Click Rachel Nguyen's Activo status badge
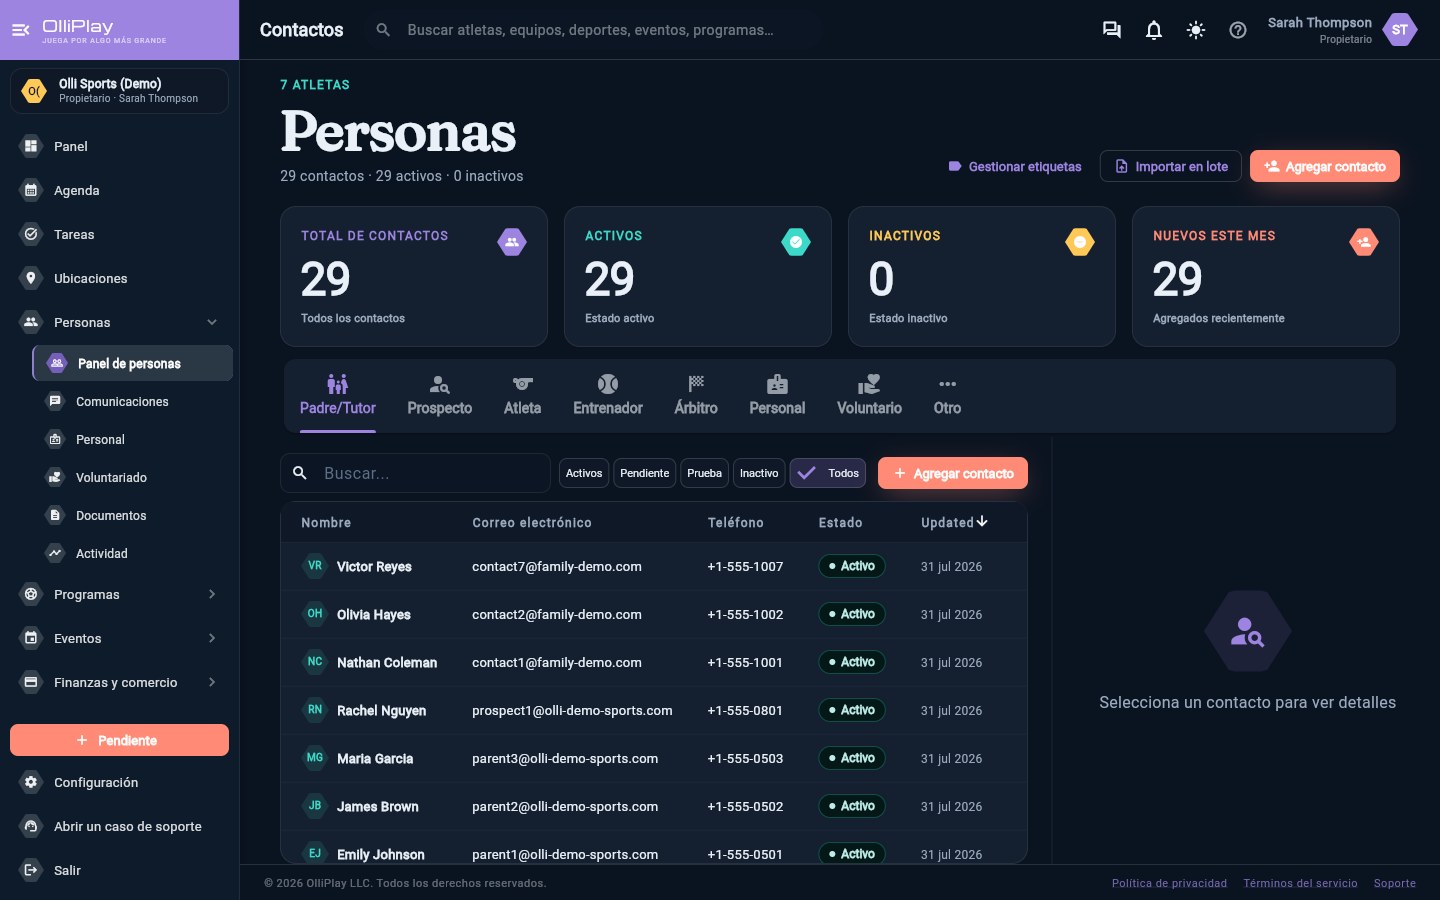 pyautogui.click(x=852, y=710)
